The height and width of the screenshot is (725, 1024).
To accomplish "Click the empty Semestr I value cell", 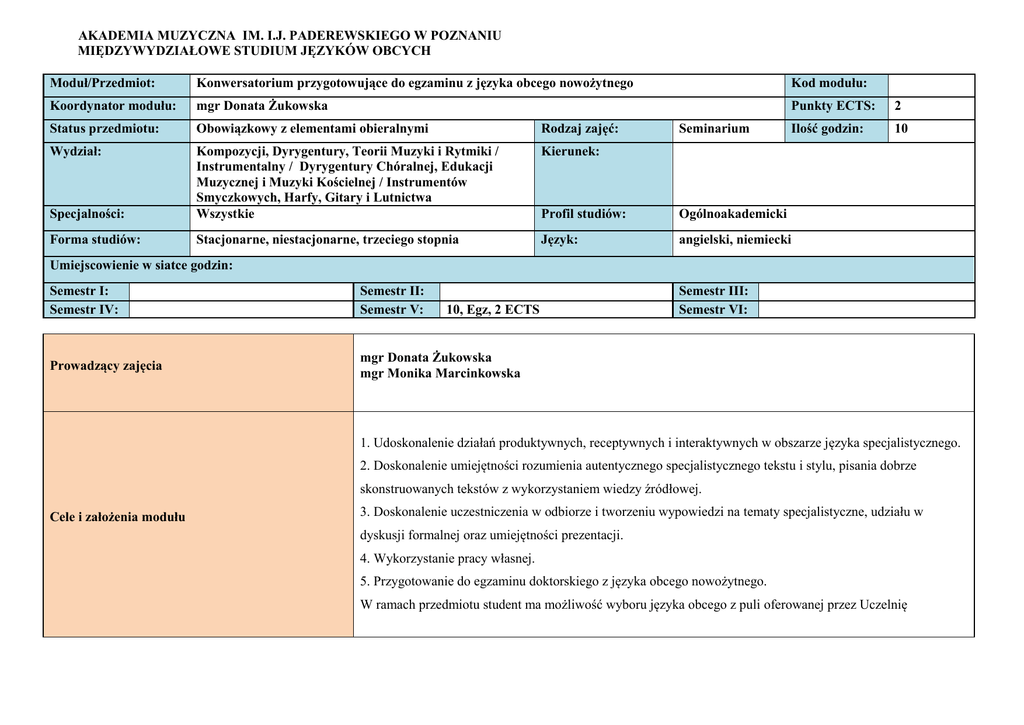I will coord(241,291).
